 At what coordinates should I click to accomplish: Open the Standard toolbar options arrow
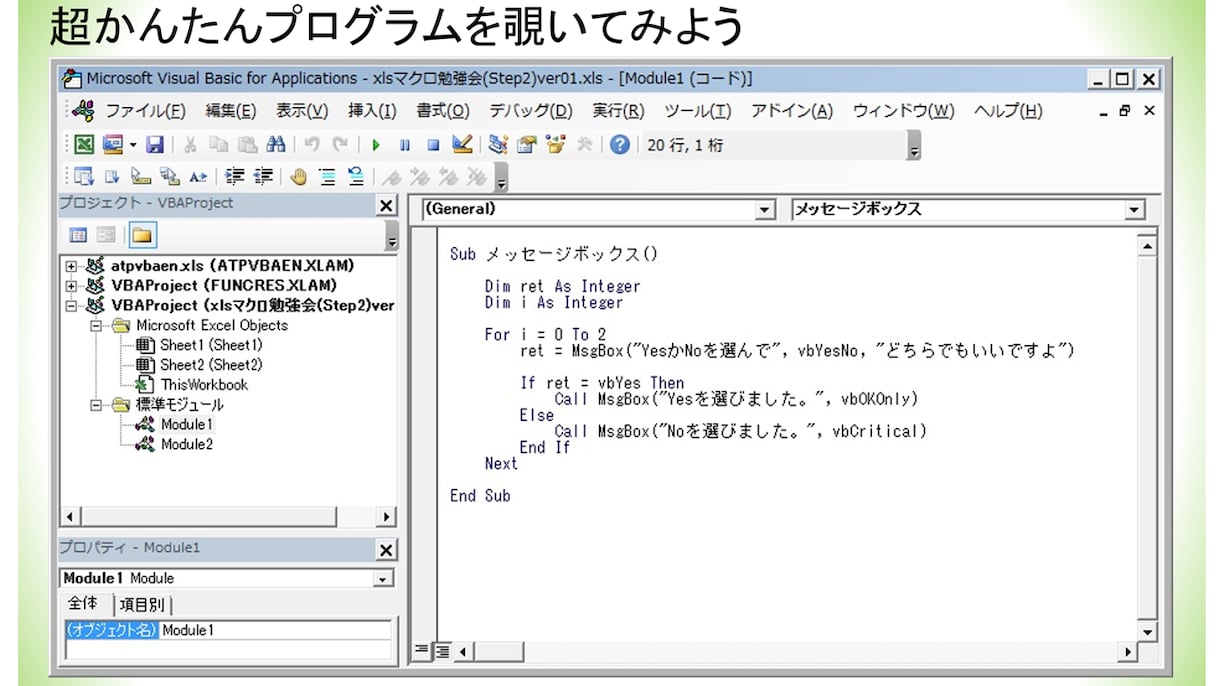pos(913,147)
